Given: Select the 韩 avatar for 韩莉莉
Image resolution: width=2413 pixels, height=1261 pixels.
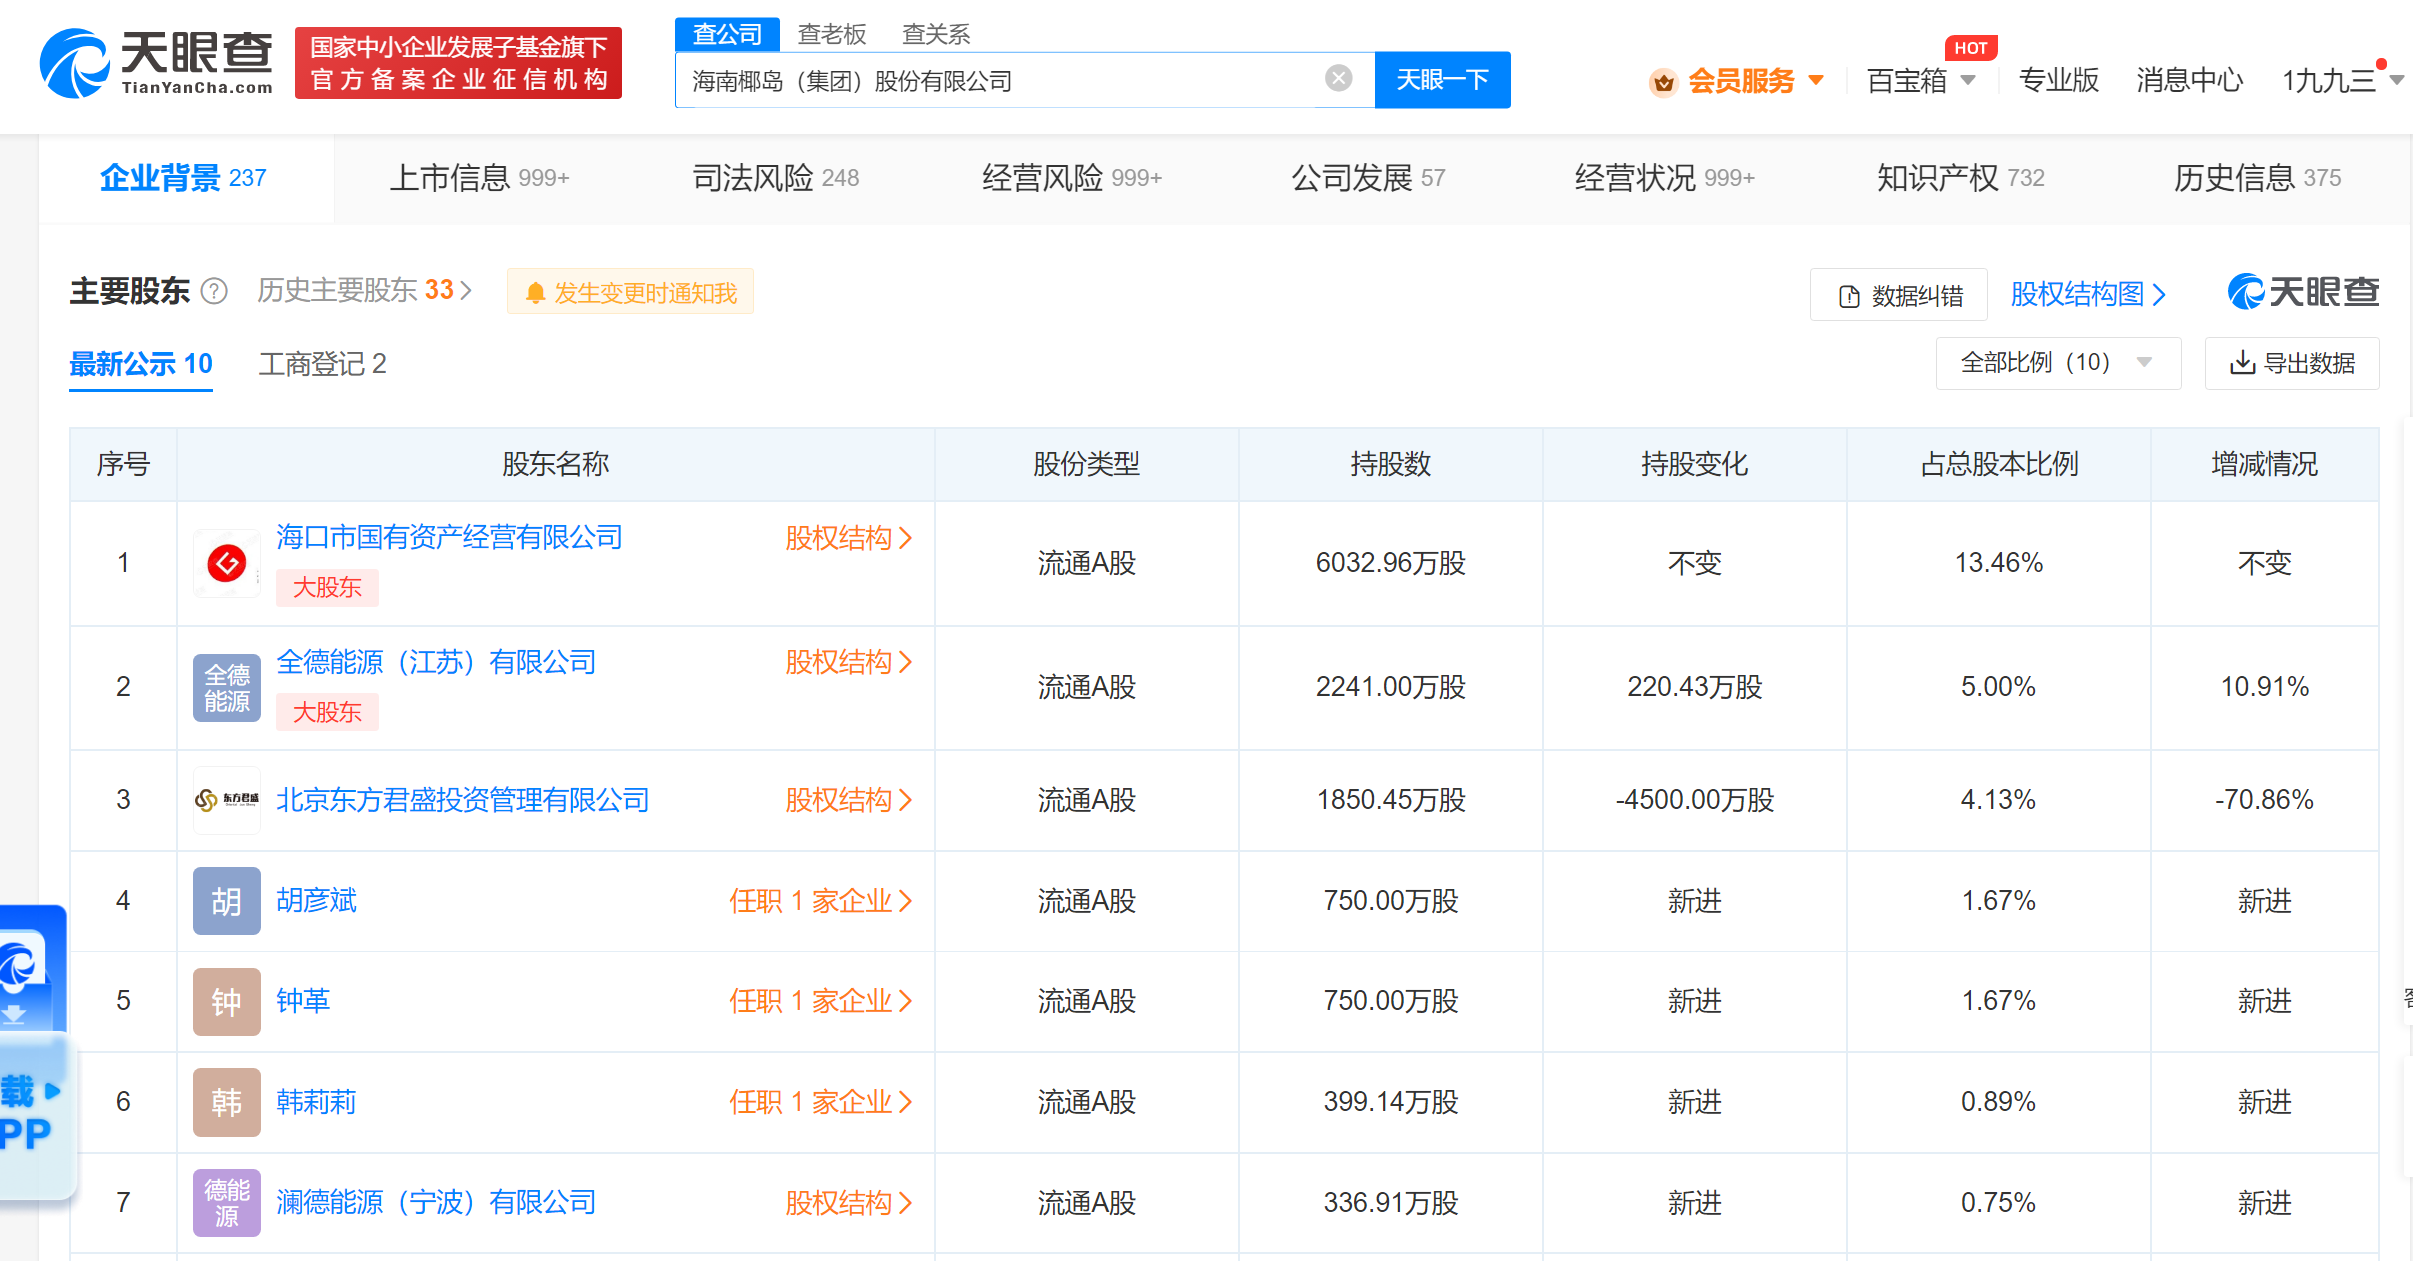Looking at the screenshot, I should (227, 1102).
